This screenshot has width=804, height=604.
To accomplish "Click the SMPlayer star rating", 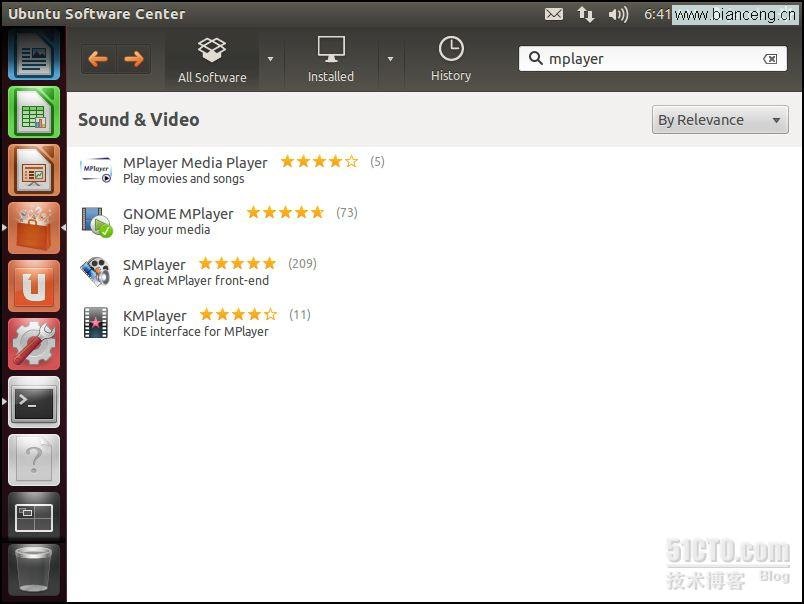I will (237, 264).
